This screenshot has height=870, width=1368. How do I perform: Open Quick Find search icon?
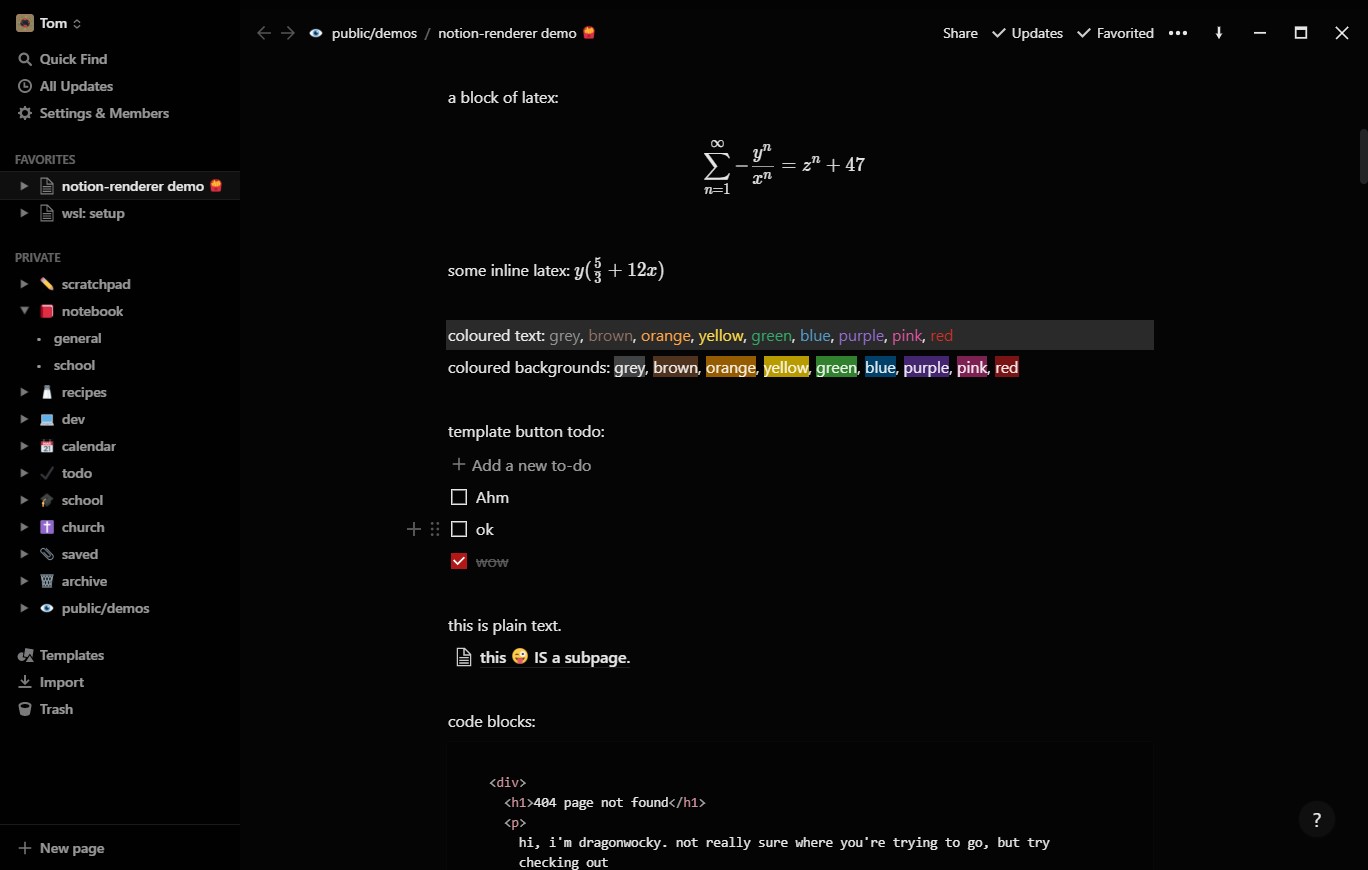pyautogui.click(x=25, y=59)
